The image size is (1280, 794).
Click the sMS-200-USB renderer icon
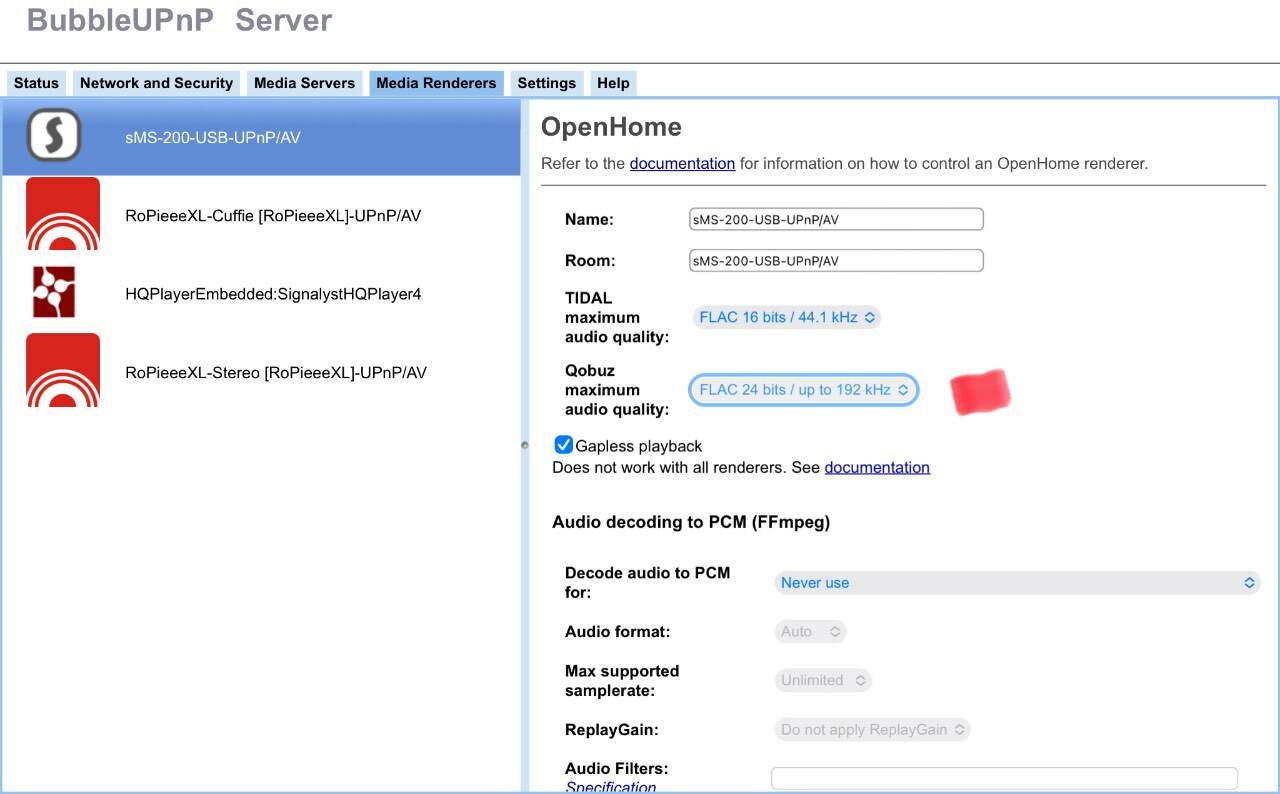click(x=54, y=135)
